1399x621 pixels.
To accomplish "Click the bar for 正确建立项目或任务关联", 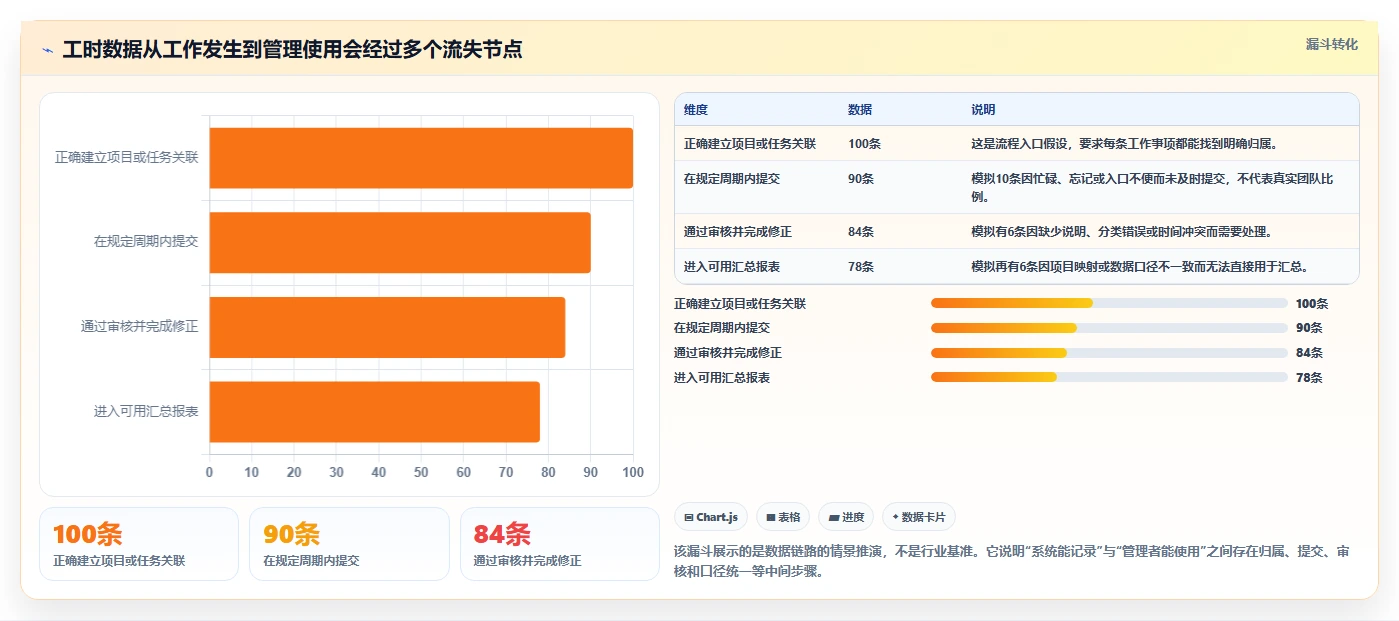I will [421, 158].
